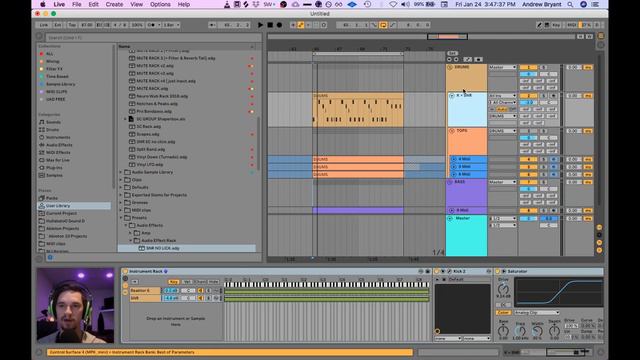
Task: Toggle the Key map mode button
Action: click(x=556, y=25)
